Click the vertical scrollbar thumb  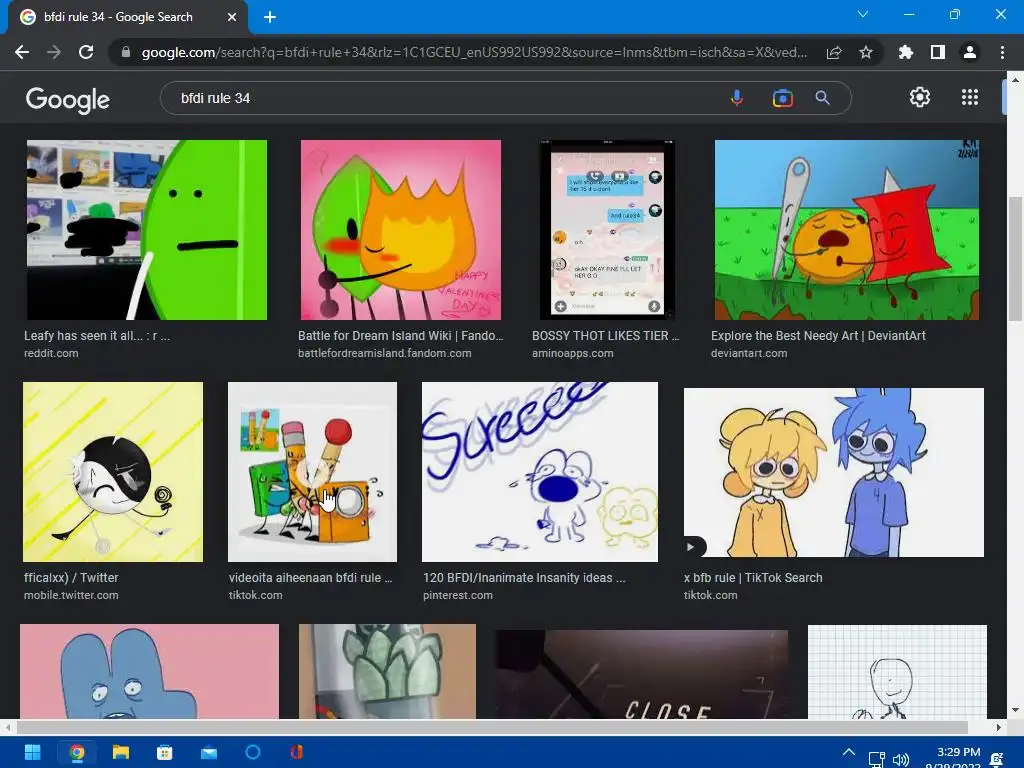1015,258
